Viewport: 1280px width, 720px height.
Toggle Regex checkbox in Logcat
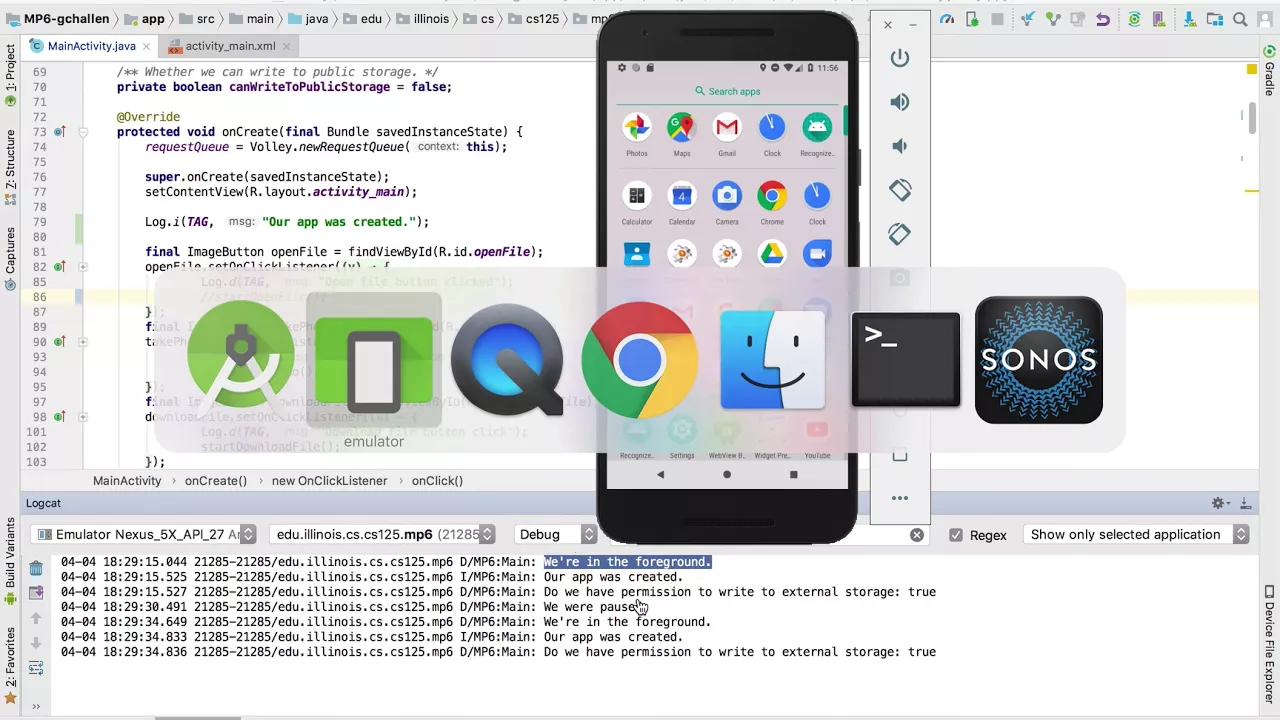(956, 535)
